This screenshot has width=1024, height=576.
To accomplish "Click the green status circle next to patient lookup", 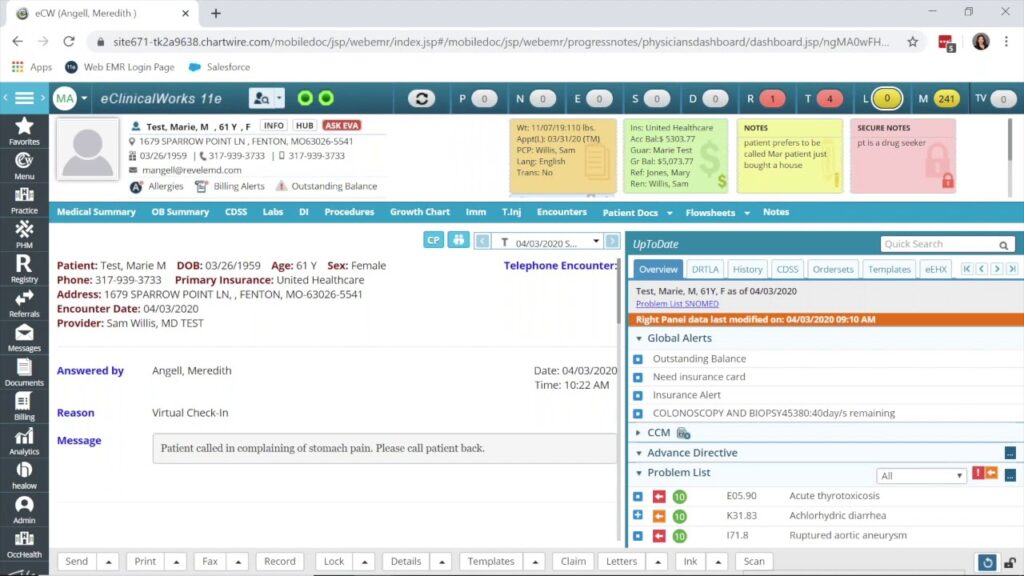I will (305, 98).
